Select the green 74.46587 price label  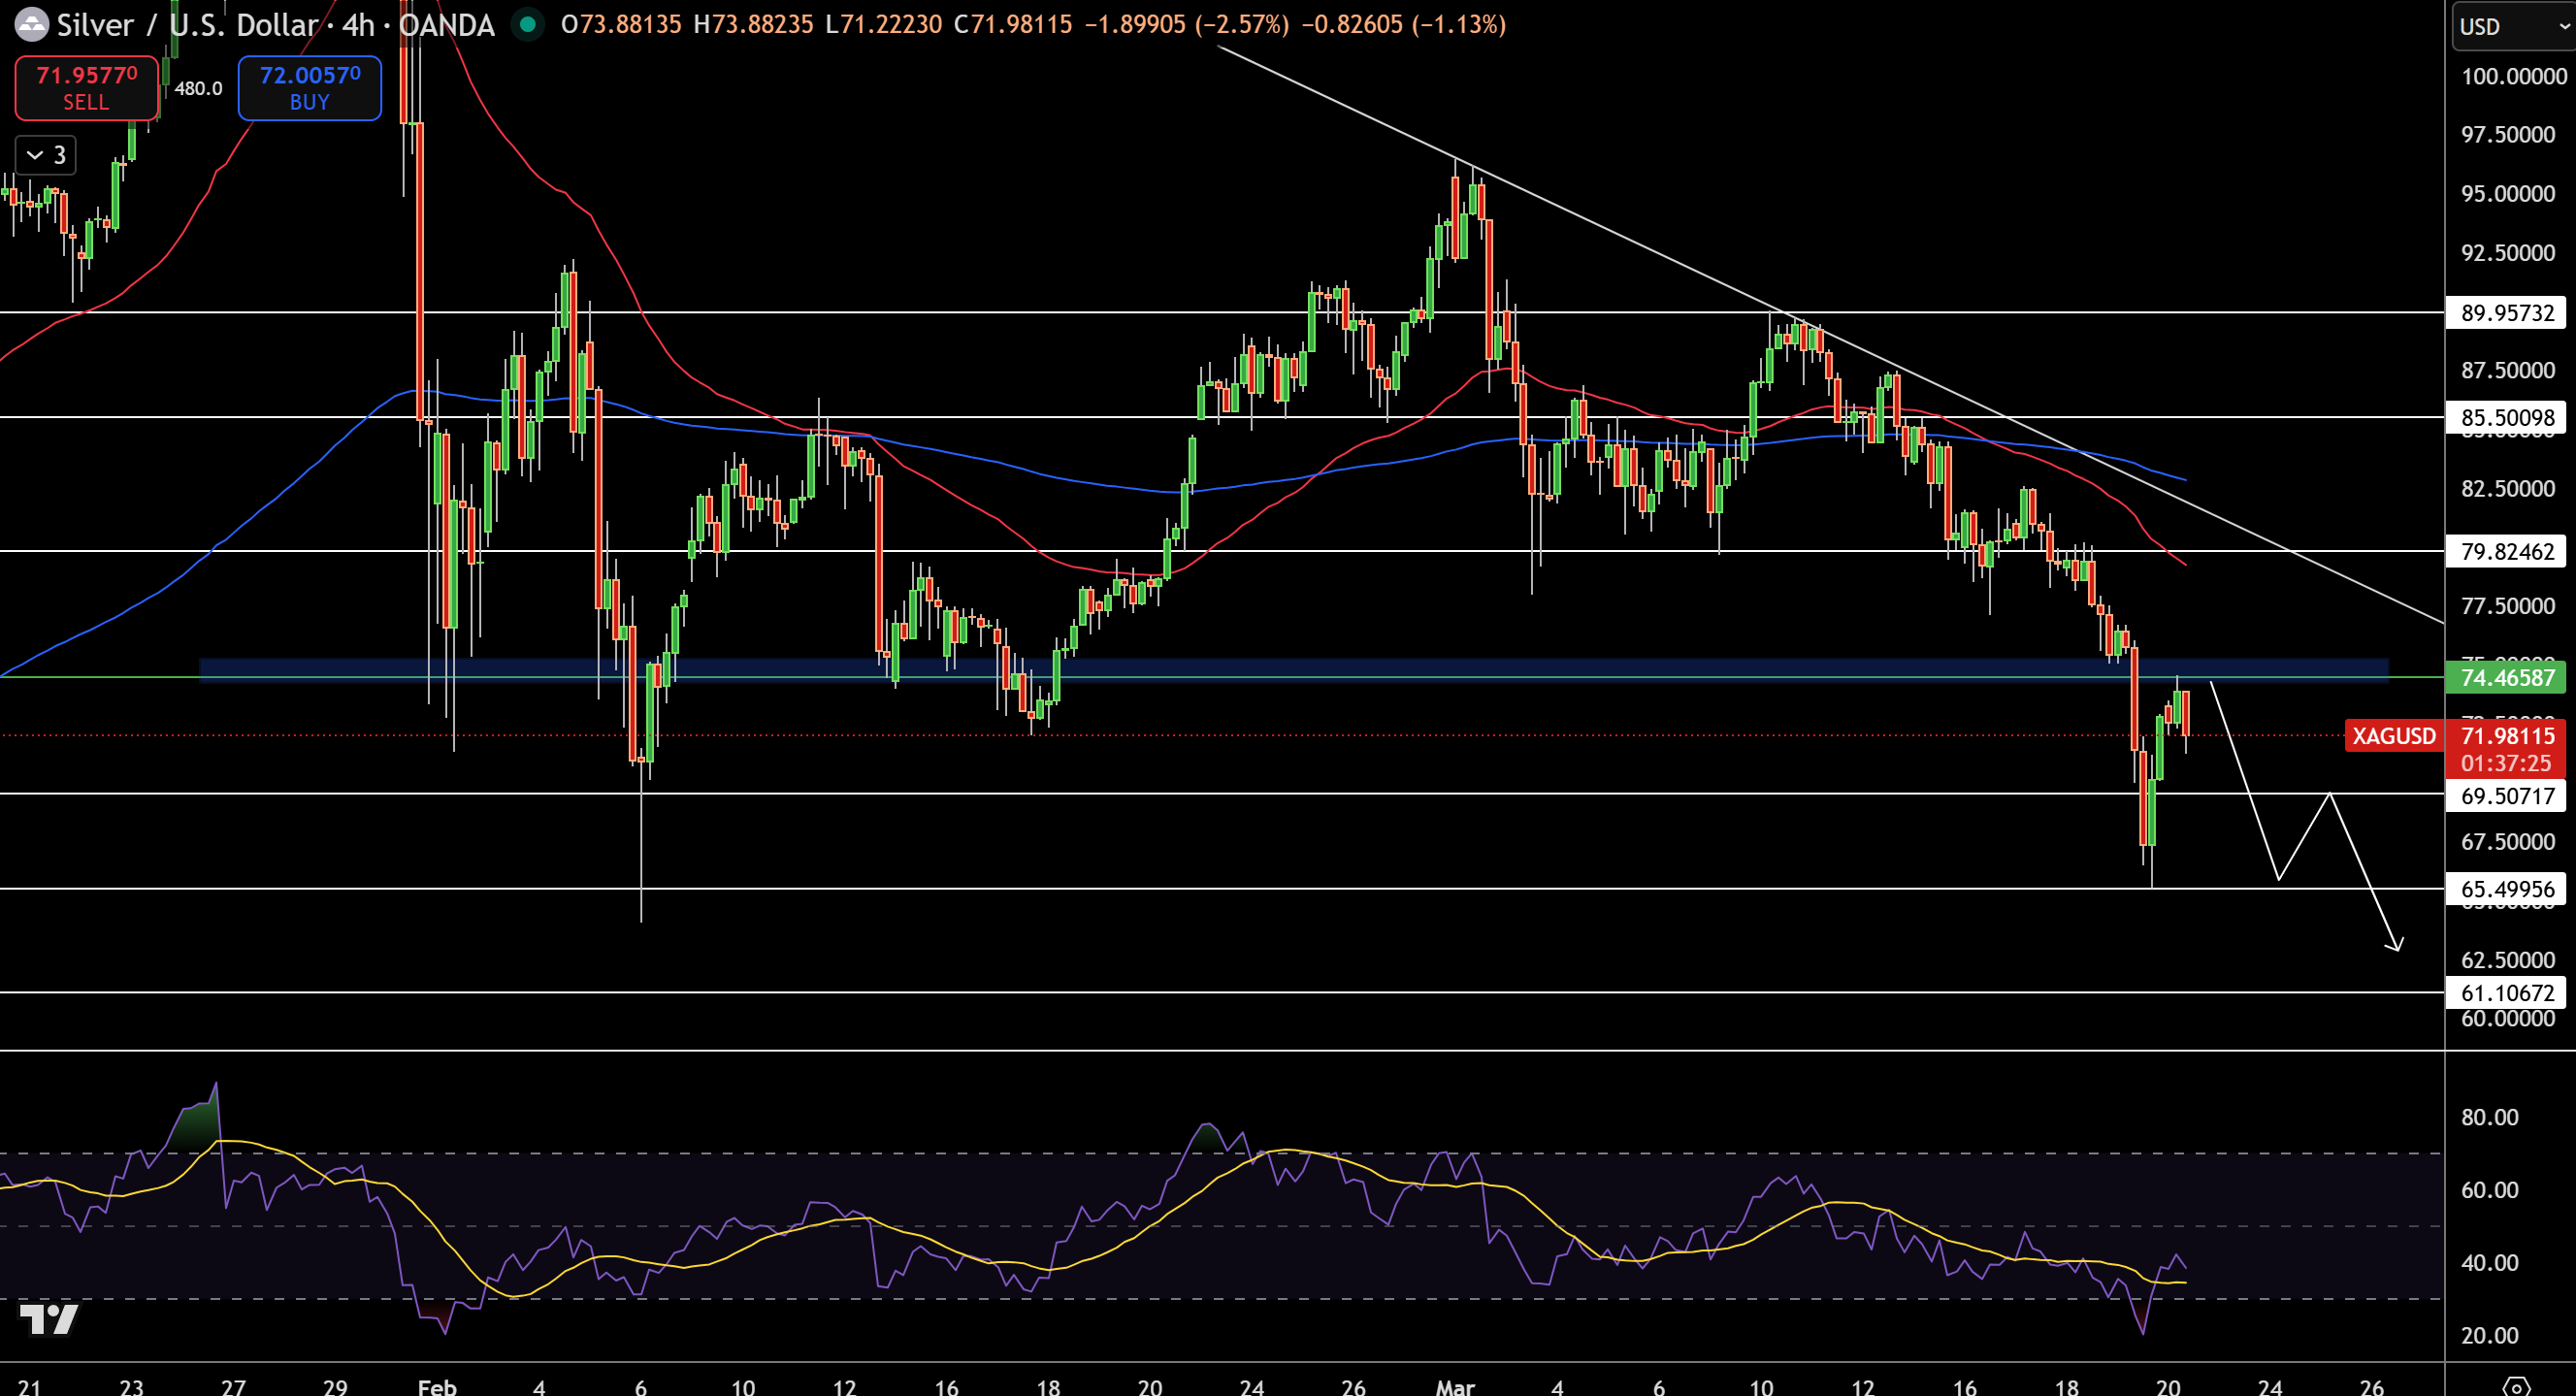click(x=2507, y=677)
